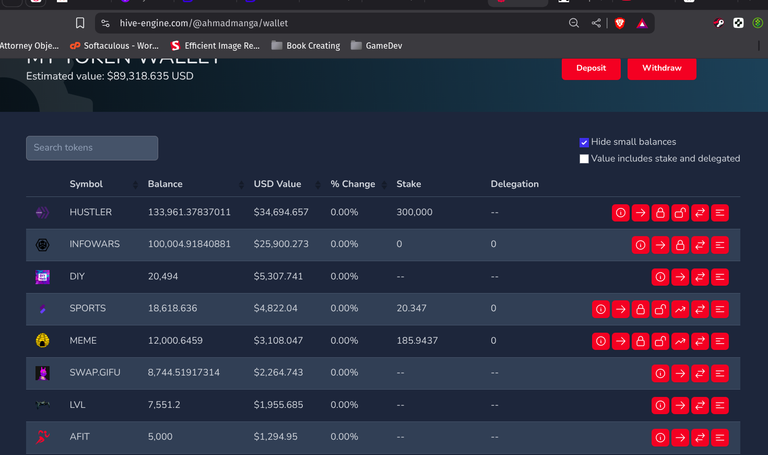Click the red Deposit button
The height and width of the screenshot is (455, 768).
coord(591,68)
